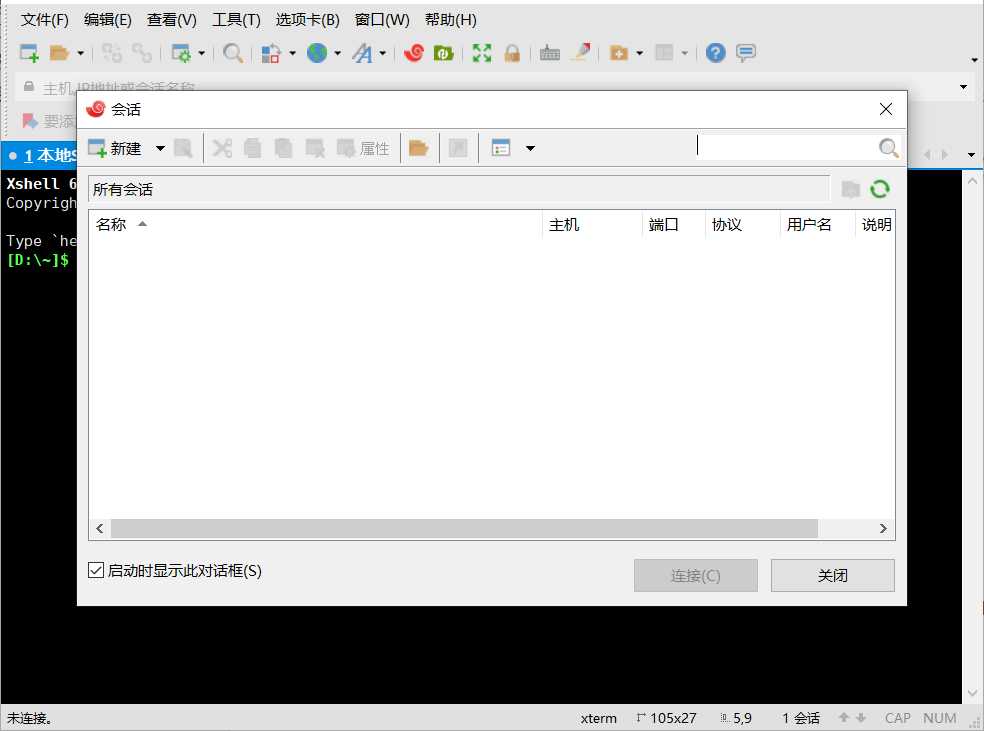Expand dropdown beside the folder-plus icon

click(639, 53)
